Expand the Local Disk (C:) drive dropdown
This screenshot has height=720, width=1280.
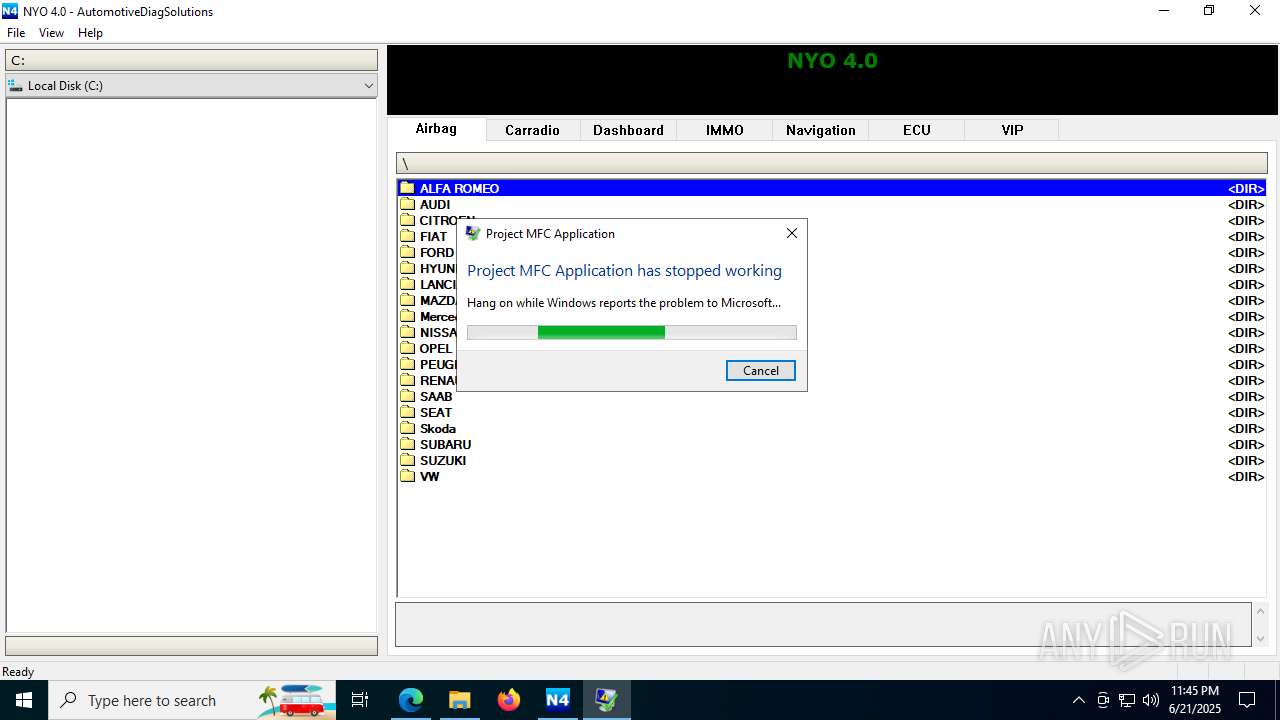[x=369, y=86]
